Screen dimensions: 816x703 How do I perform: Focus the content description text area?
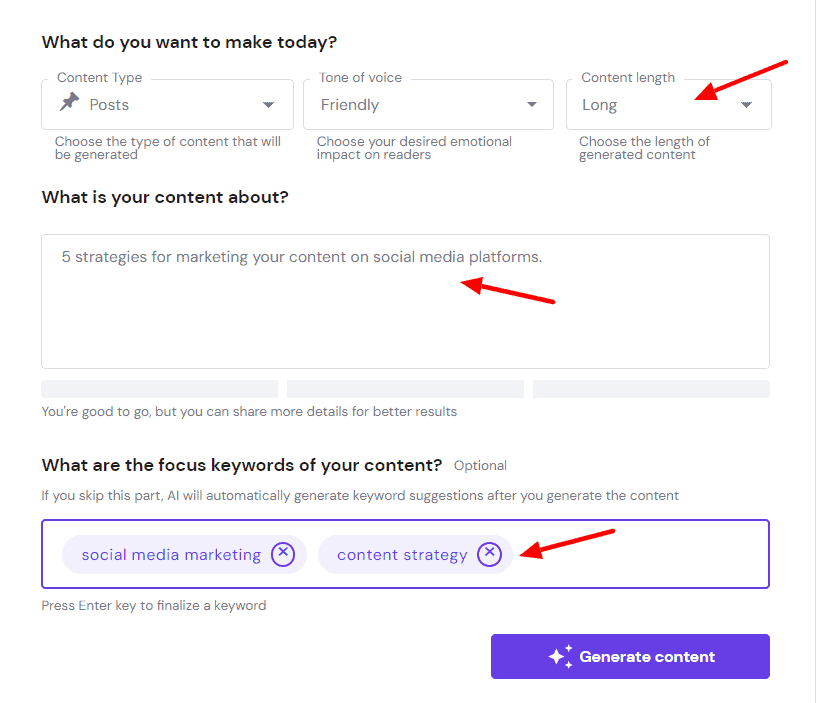[x=405, y=310]
